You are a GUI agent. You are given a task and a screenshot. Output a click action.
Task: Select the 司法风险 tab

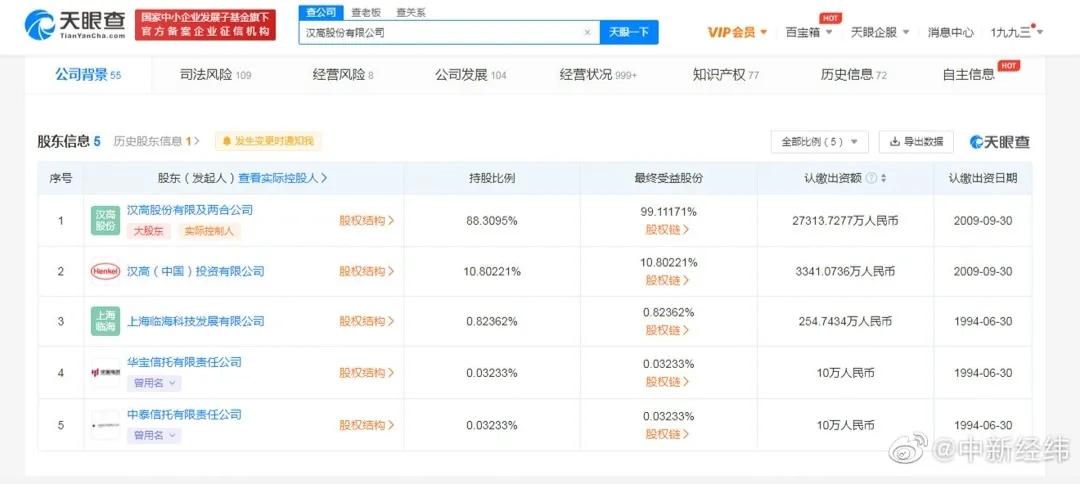click(x=215, y=75)
